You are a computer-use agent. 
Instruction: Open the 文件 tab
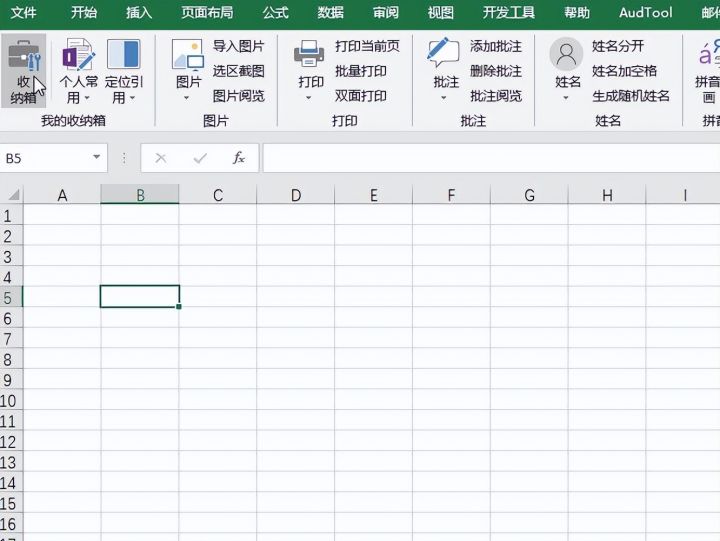pyautogui.click(x=23, y=12)
